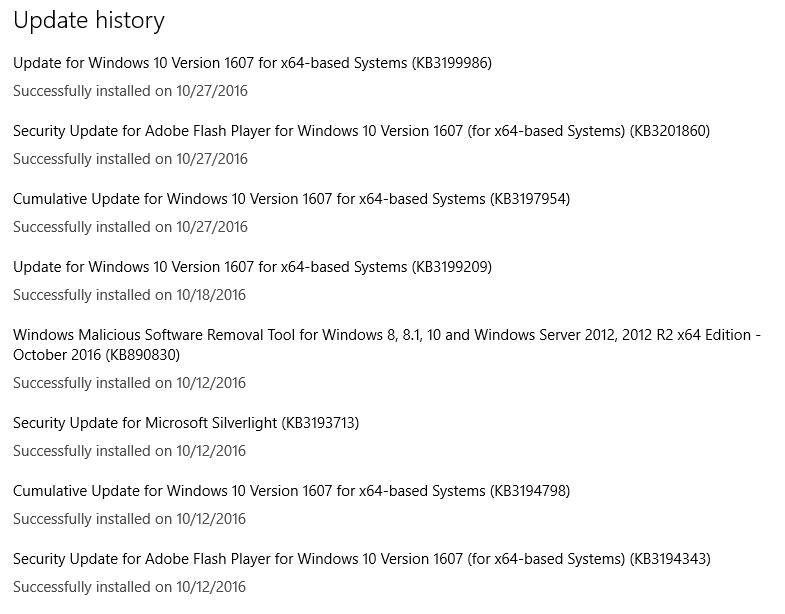The height and width of the screenshot is (614, 785).
Task: Click install status under KB3194798
Action: coord(130,519)
